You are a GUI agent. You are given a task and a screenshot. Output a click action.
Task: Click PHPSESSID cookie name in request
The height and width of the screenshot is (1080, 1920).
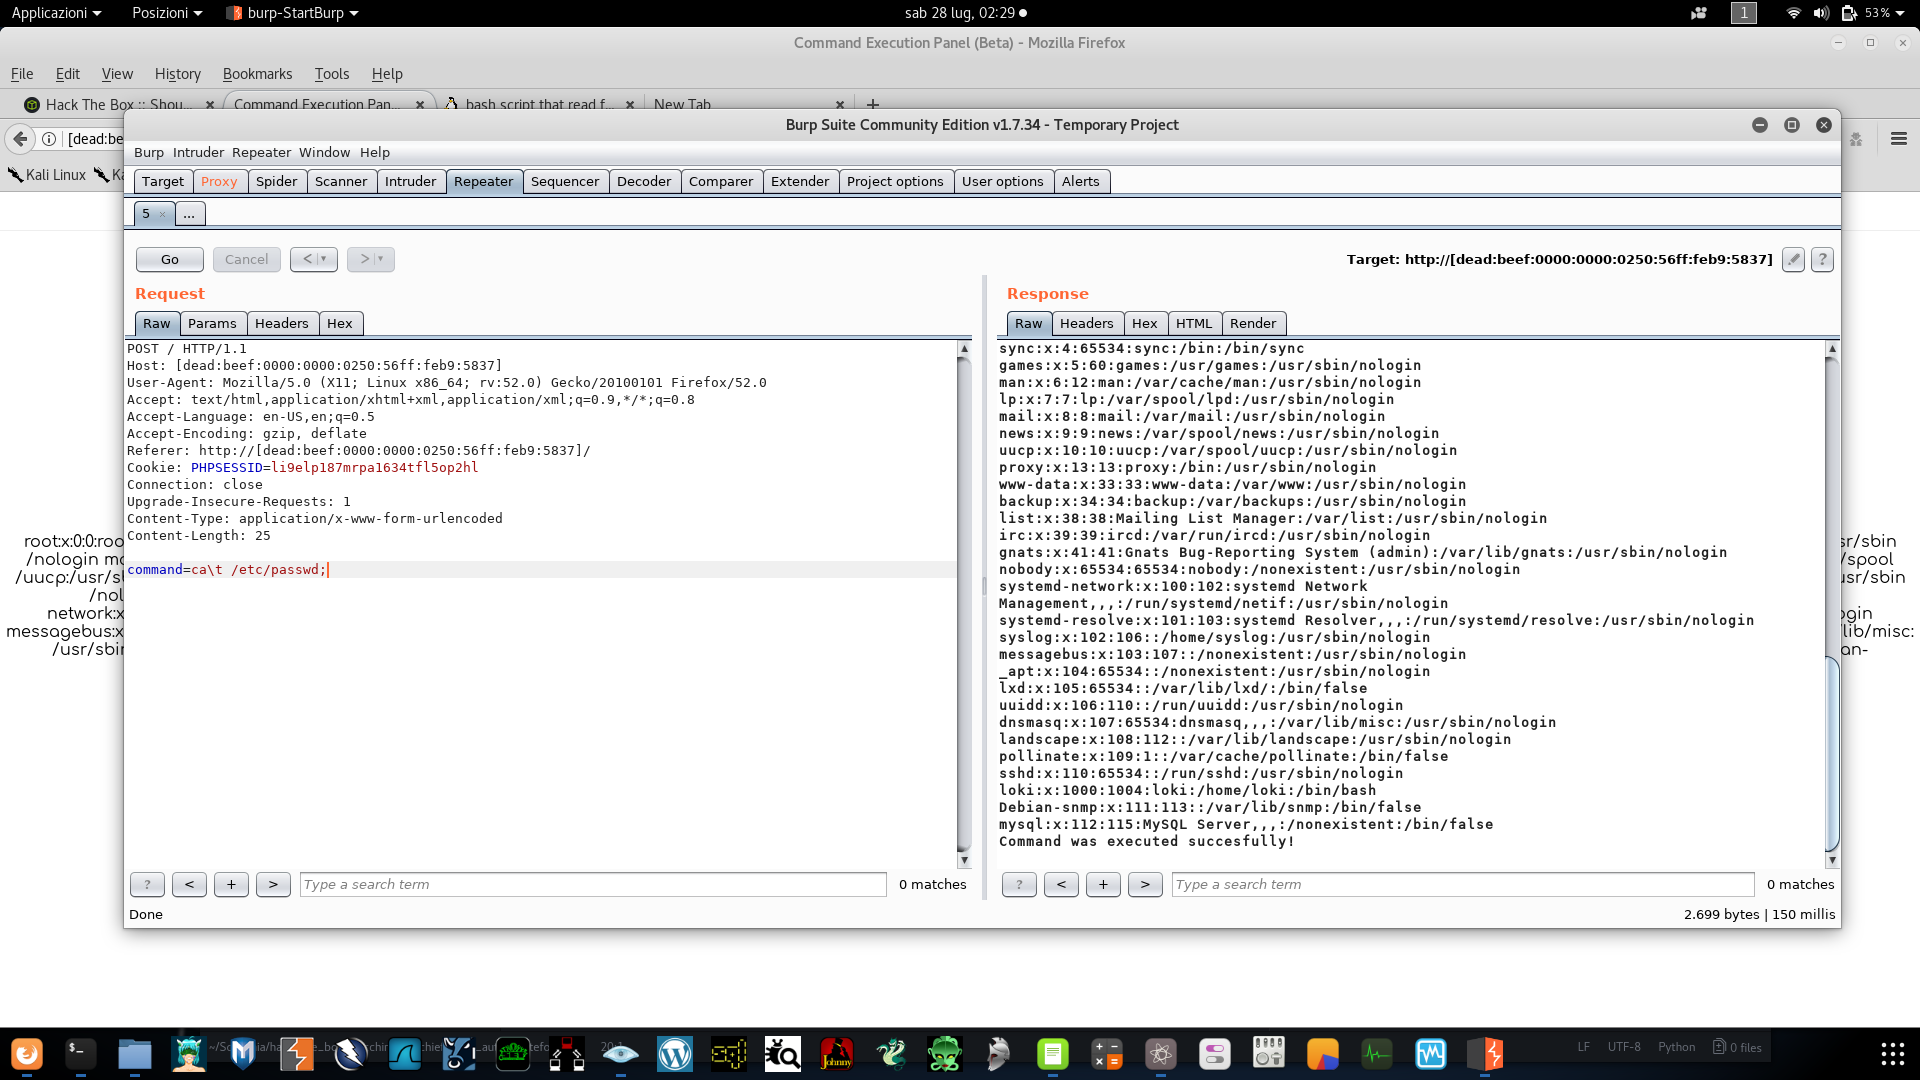[227, 467]
